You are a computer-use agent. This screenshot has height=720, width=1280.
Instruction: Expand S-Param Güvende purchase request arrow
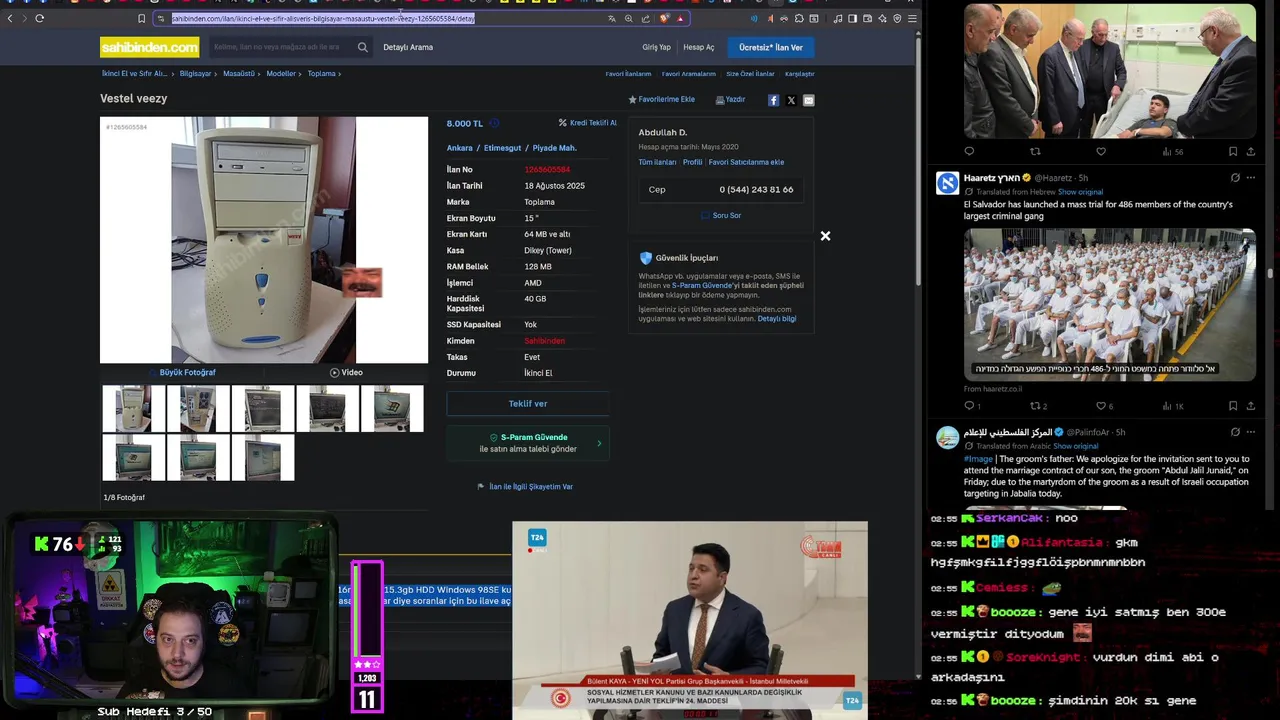599,443
